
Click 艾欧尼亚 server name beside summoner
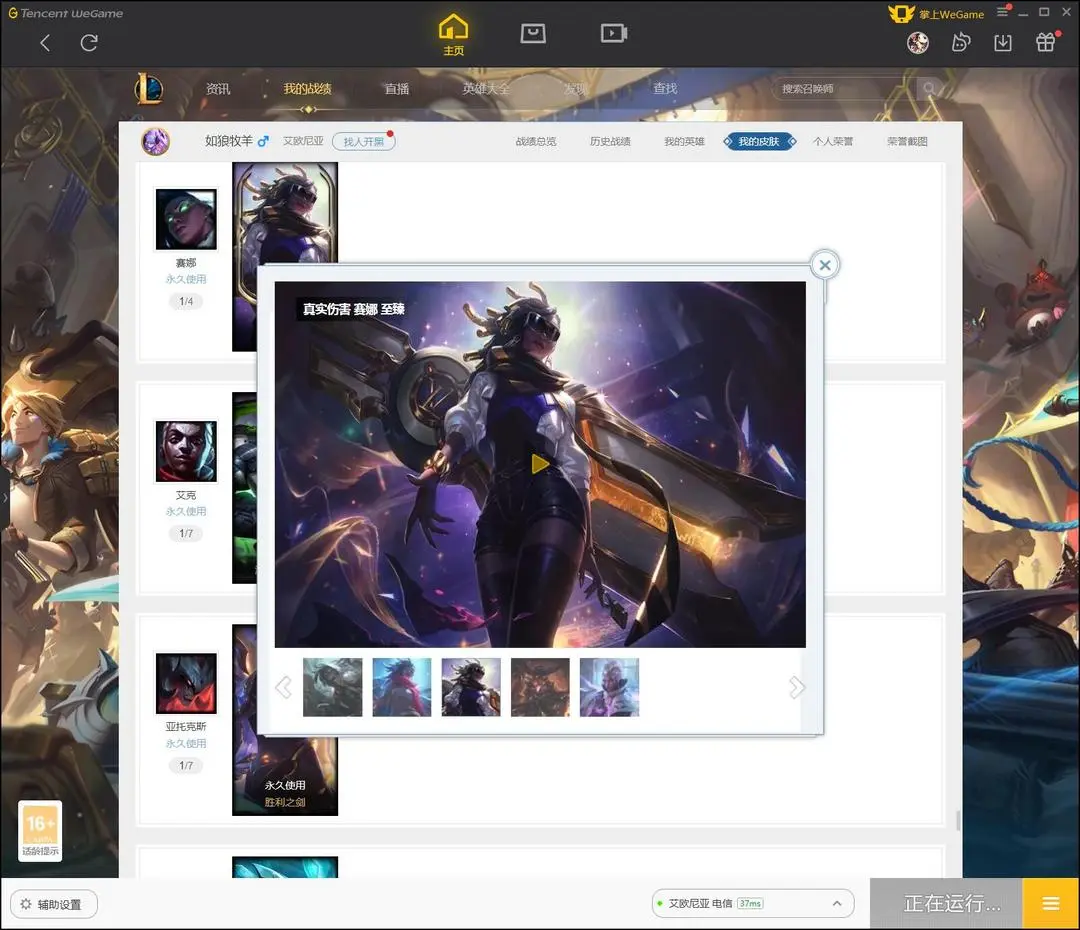tap(303, 141)
